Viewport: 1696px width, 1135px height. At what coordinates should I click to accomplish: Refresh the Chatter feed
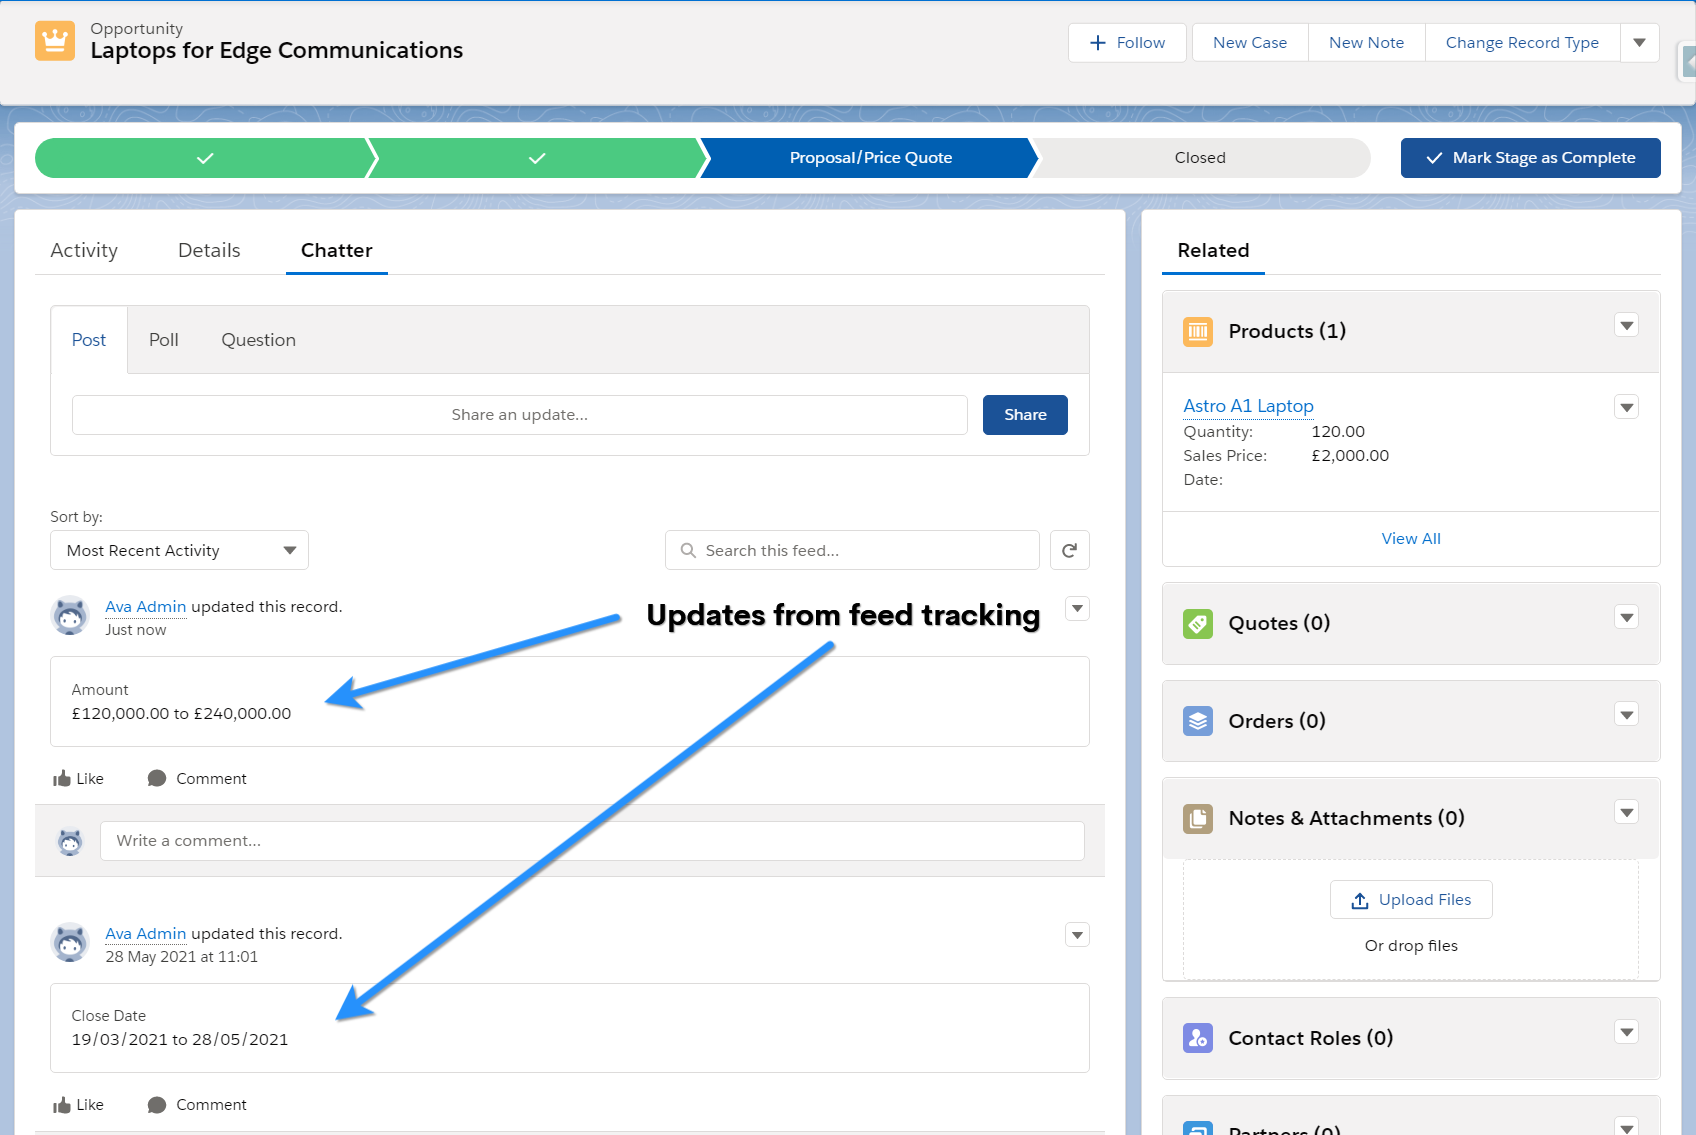[1070, 550]
